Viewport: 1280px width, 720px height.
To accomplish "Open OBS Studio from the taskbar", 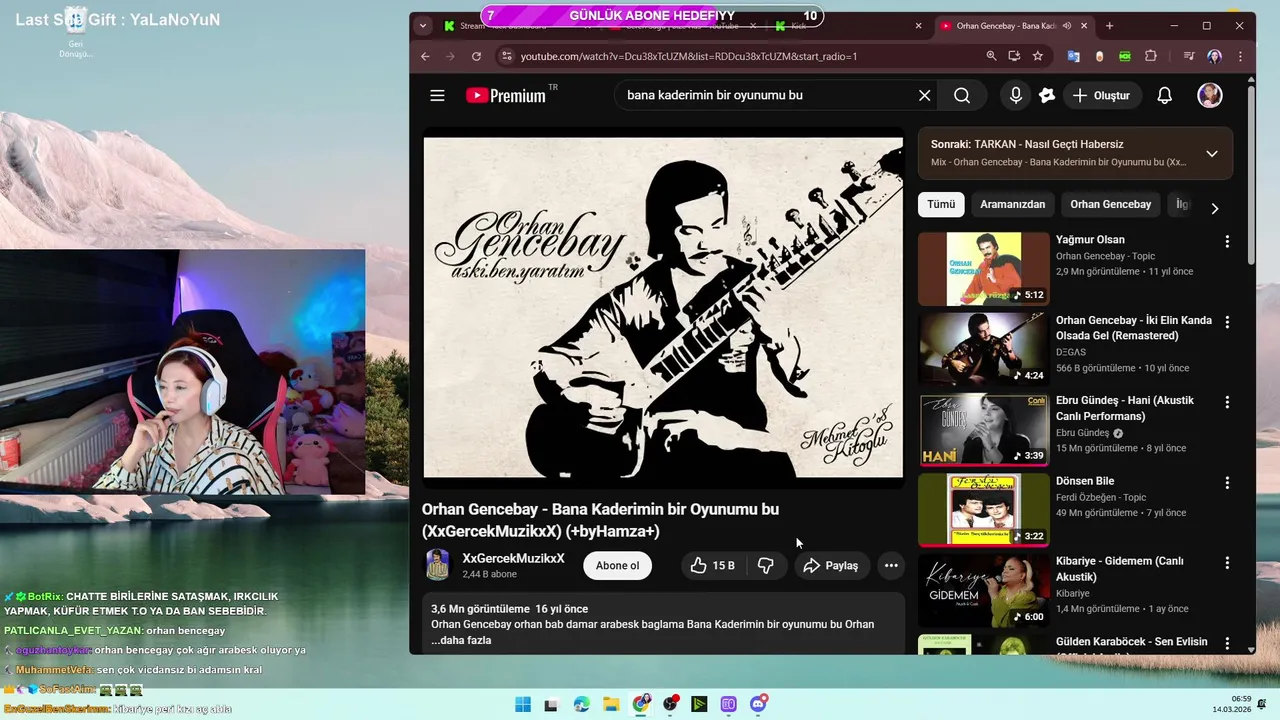I will (x=670, y=704).
